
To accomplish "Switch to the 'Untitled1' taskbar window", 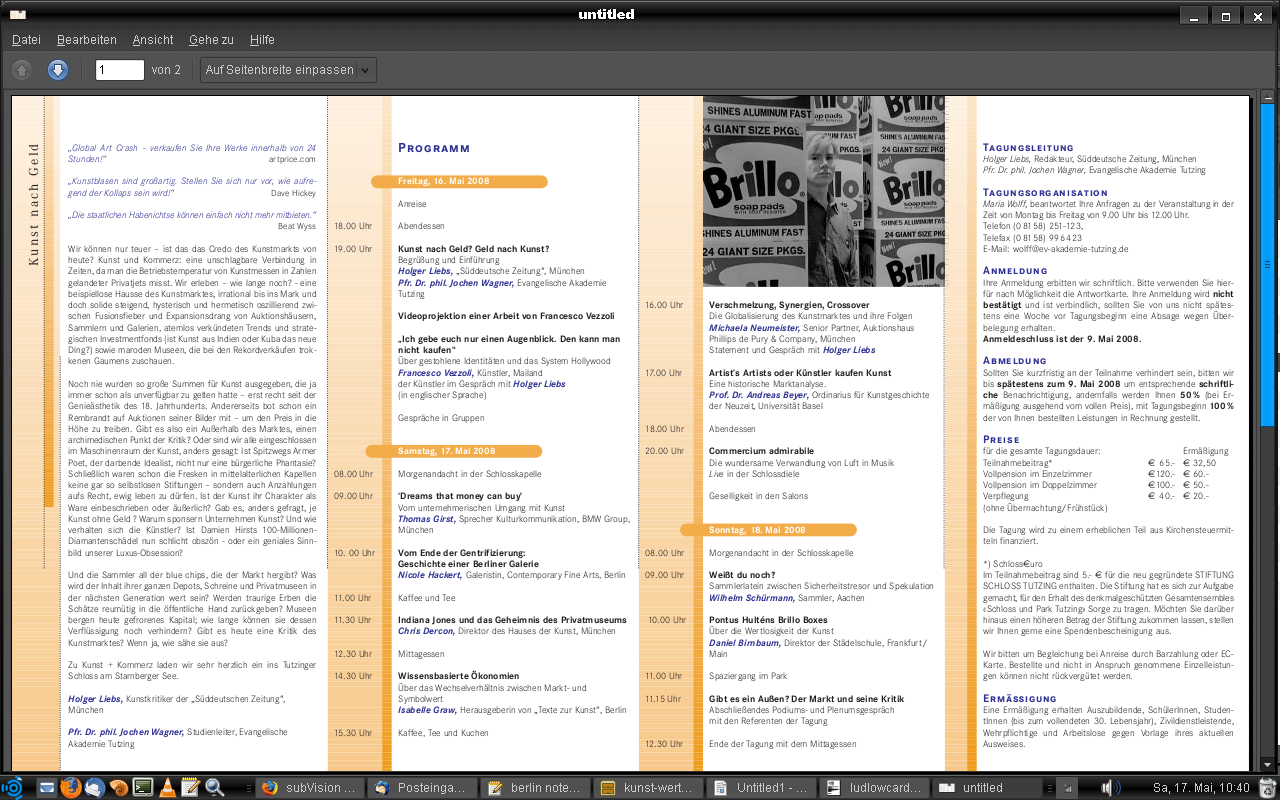I will (x=761, y=787).
